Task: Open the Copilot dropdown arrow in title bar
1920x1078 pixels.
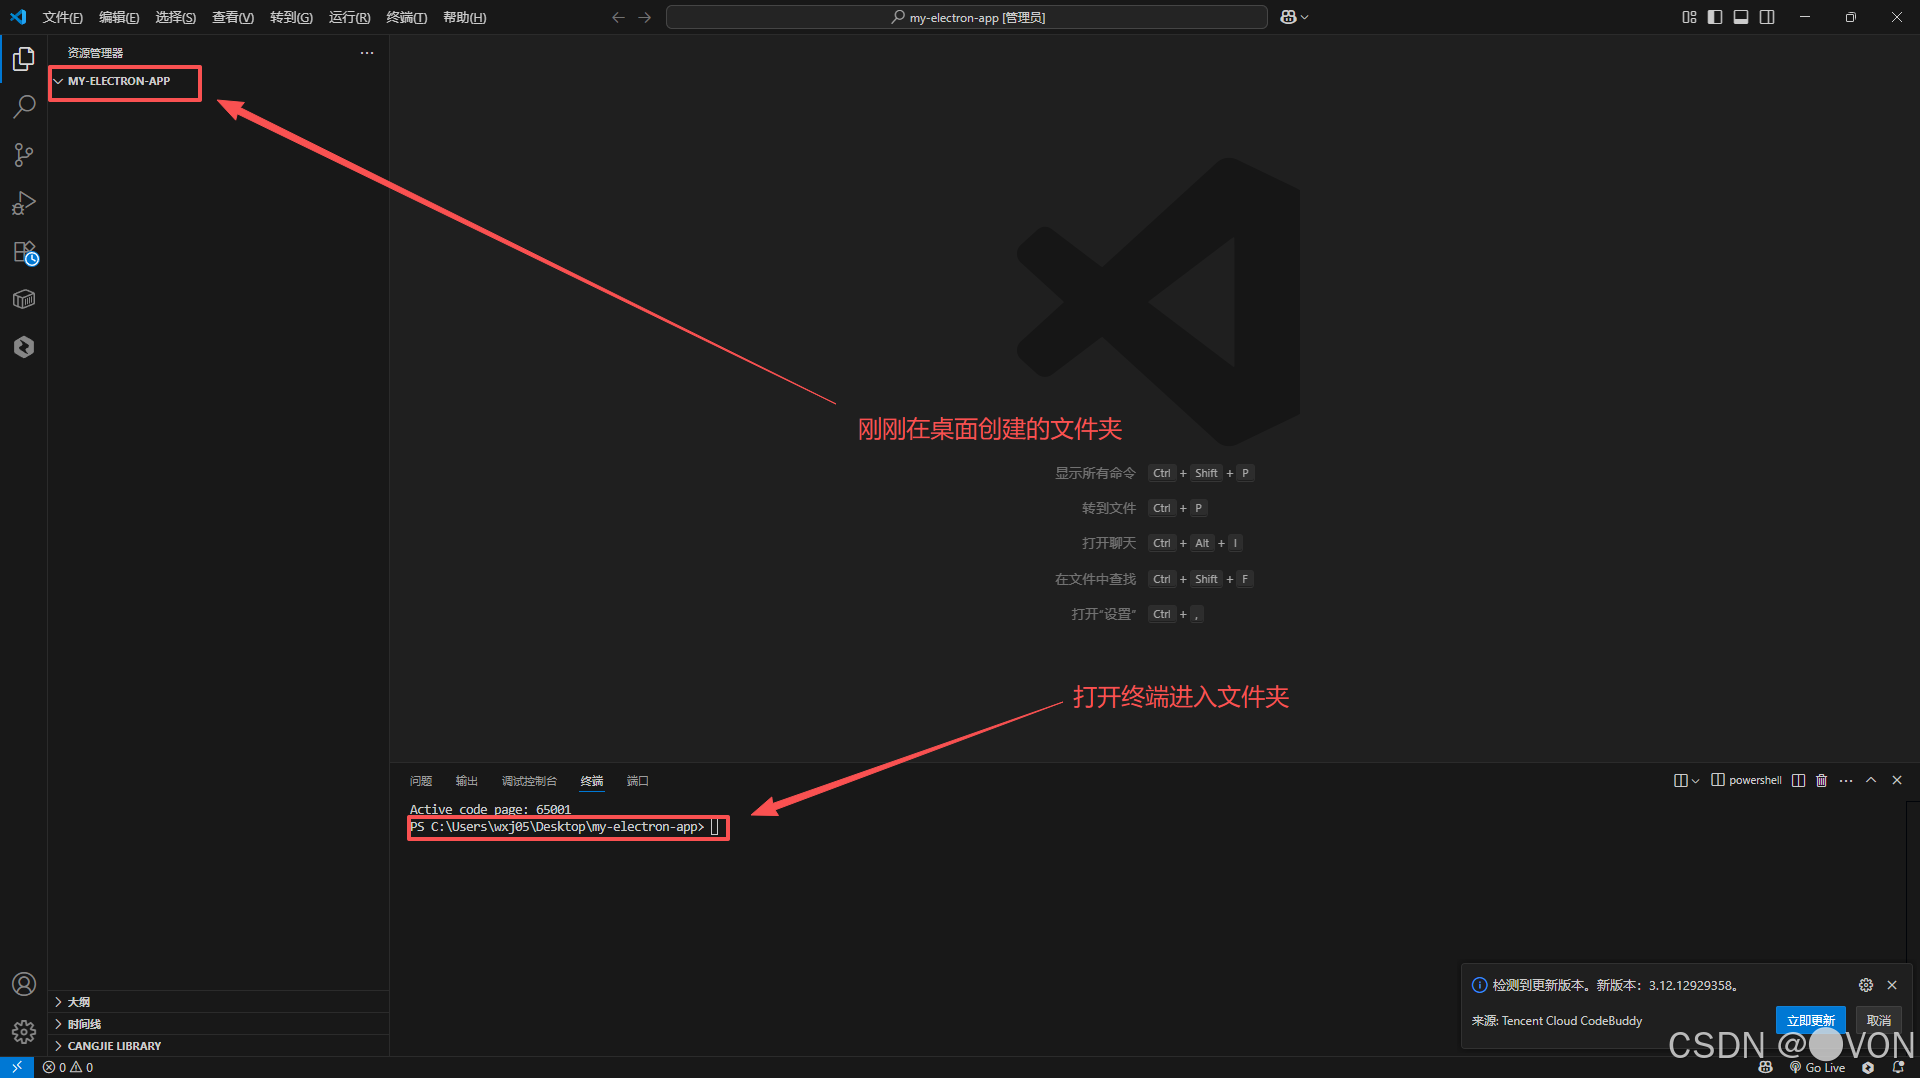Action: click(x=1305, y=17)
